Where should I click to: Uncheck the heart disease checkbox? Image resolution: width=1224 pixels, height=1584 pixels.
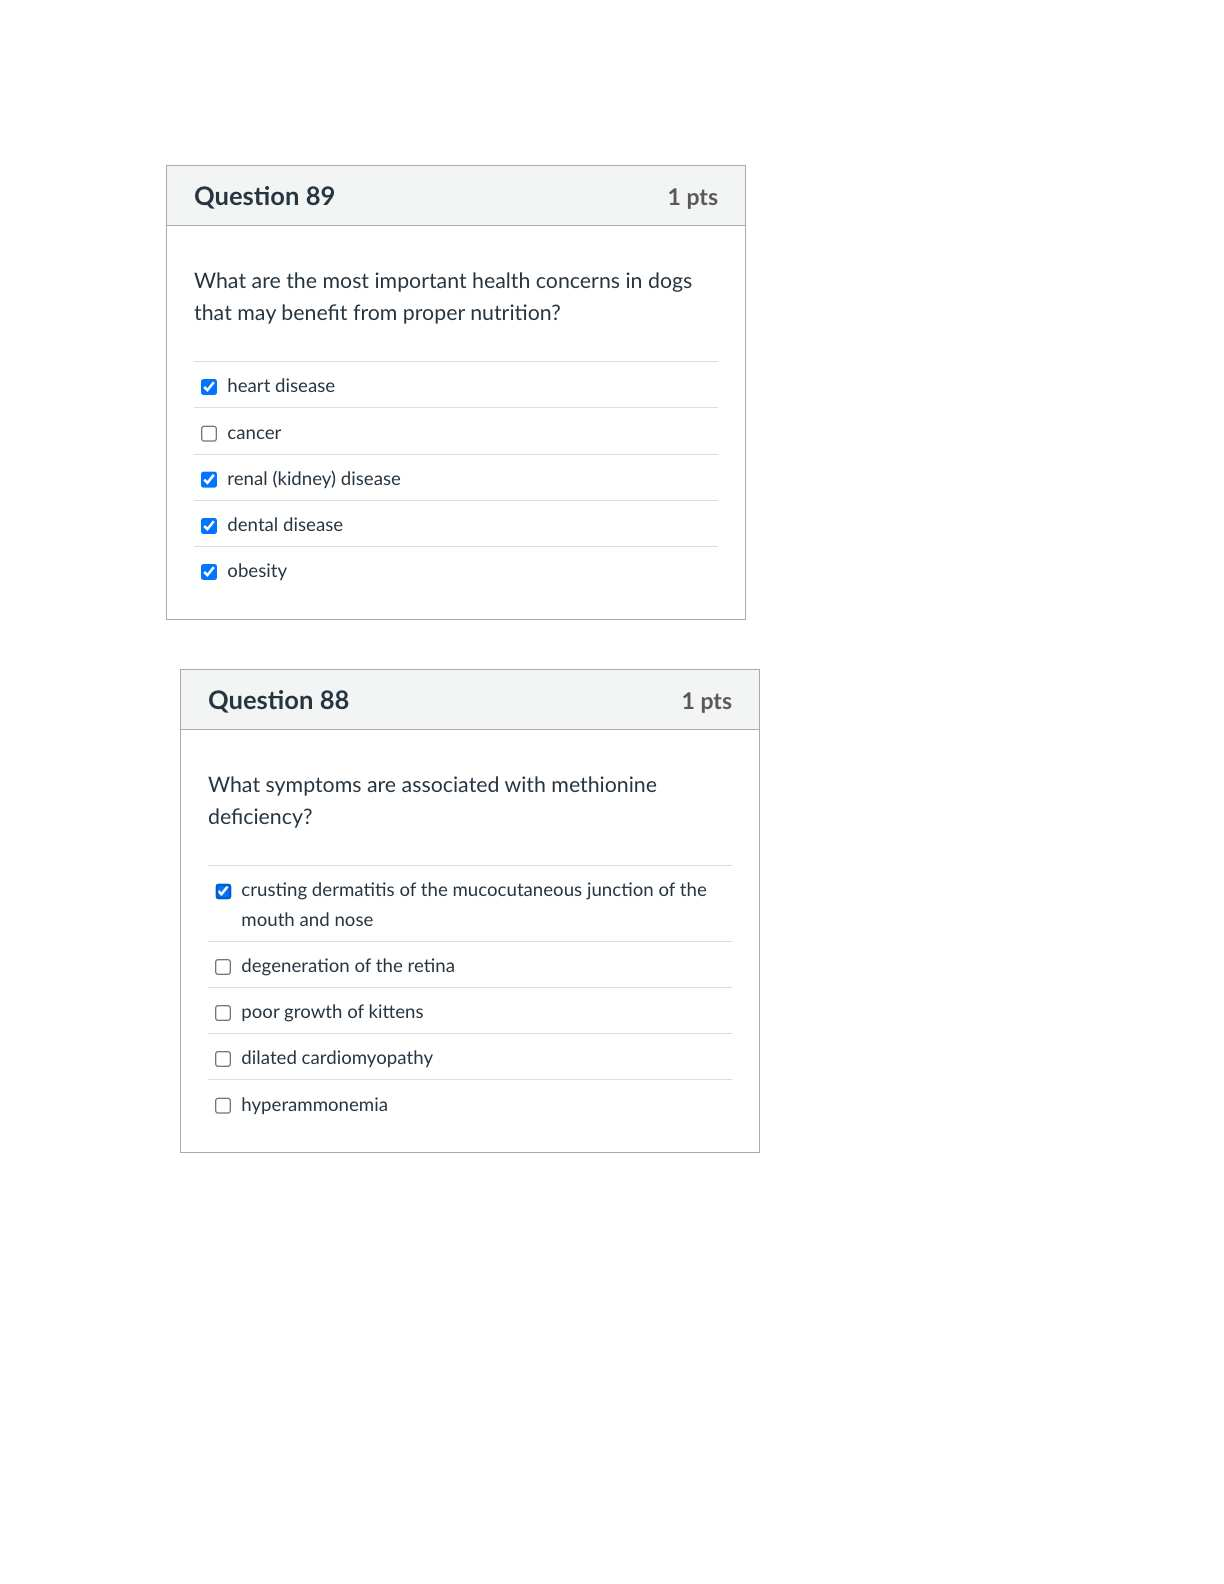coord(209,387)
